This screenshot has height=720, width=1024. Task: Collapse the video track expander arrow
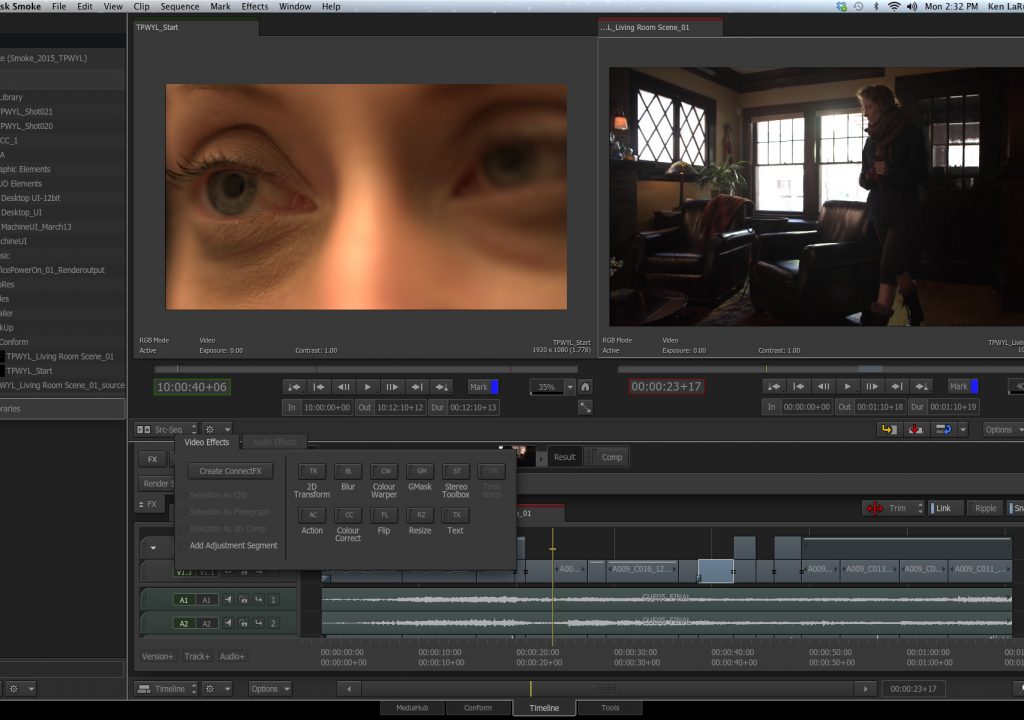click(x=153, y=548)
